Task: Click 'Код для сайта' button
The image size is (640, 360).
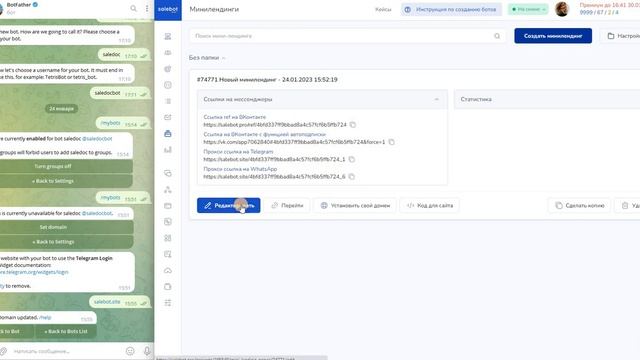Action: [430, 205]
